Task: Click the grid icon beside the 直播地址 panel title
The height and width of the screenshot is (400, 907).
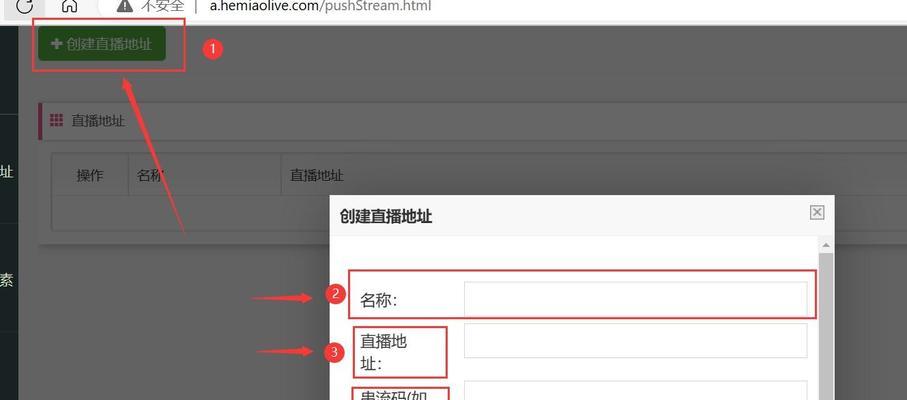Action: click(x=56, y=120)
